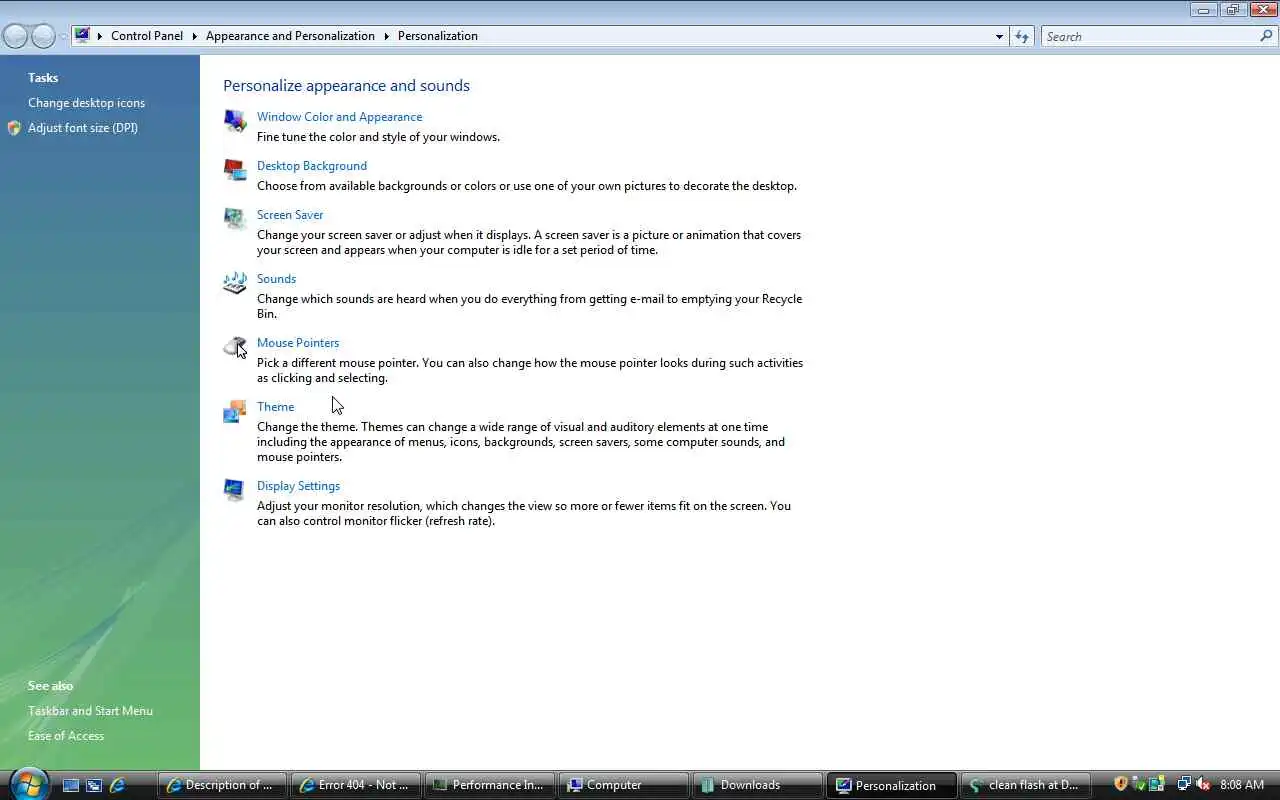Click the network tray icon

point(1184,785)
